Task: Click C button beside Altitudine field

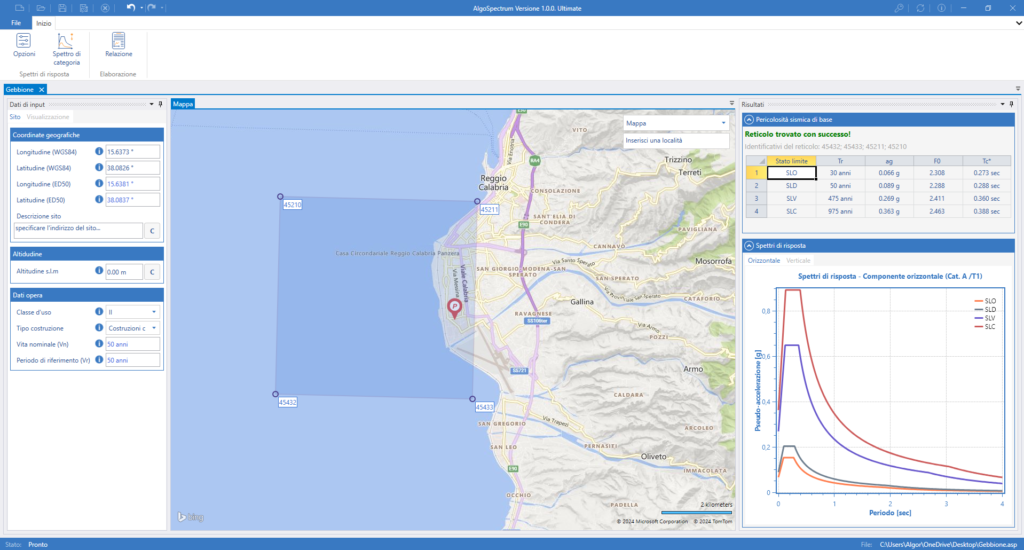Action: [x=152, y=272]
